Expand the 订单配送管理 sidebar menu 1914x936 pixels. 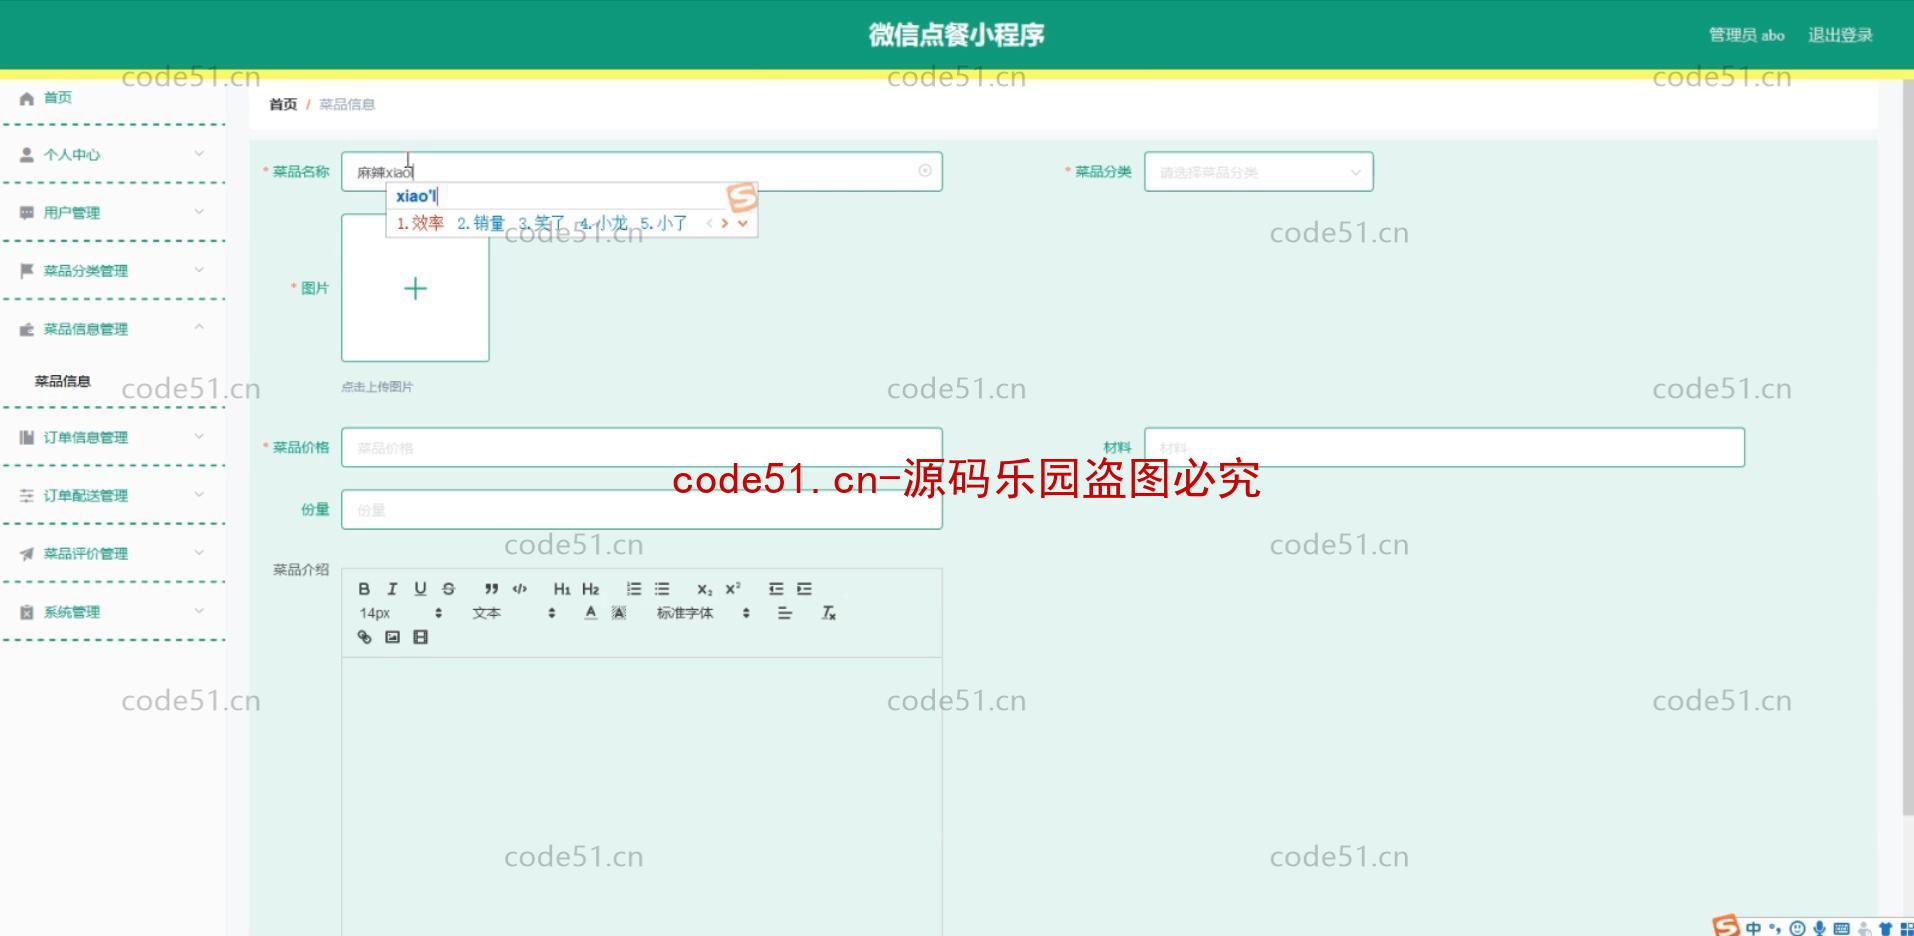[x=113, y=495]
